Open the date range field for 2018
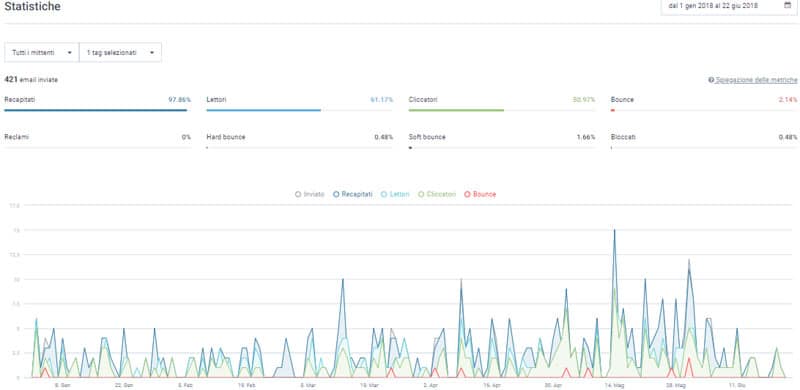This screenshot has height=390, width=800. click(x=729, y=6)
